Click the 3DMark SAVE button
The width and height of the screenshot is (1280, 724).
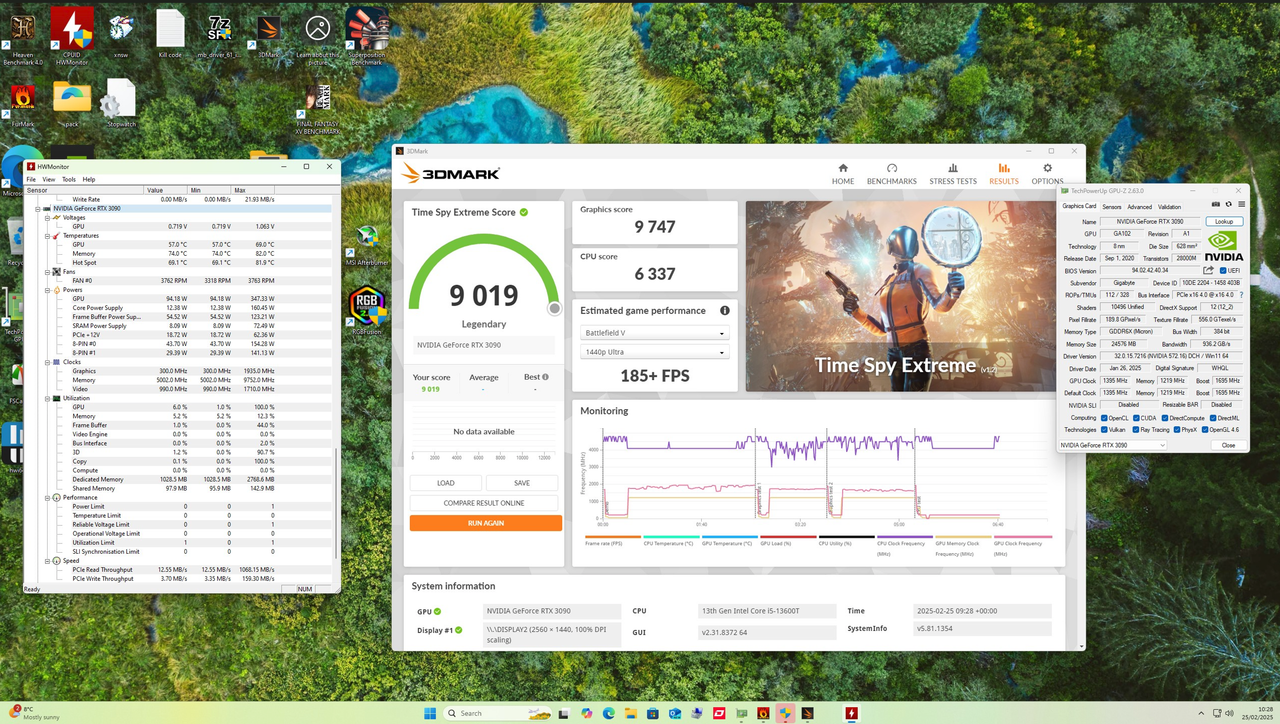522,483
